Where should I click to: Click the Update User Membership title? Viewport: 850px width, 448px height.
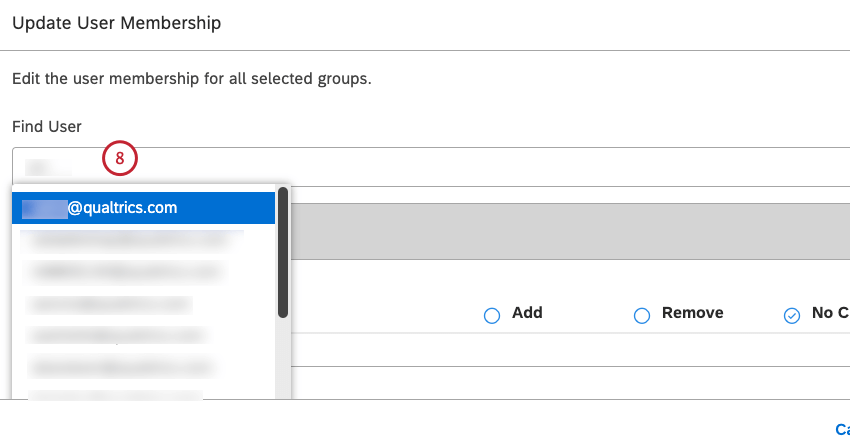pyautogui.click(x=116, y=22)
